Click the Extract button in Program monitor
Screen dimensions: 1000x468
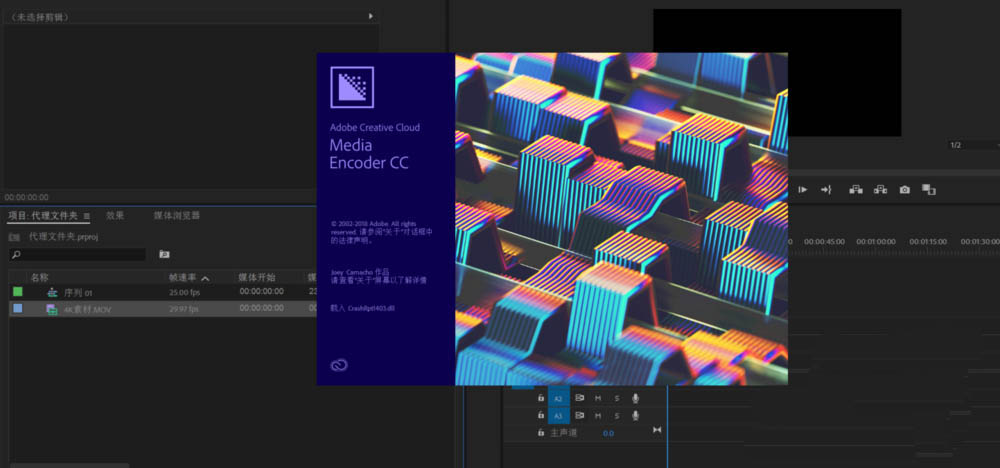(880, 189)
